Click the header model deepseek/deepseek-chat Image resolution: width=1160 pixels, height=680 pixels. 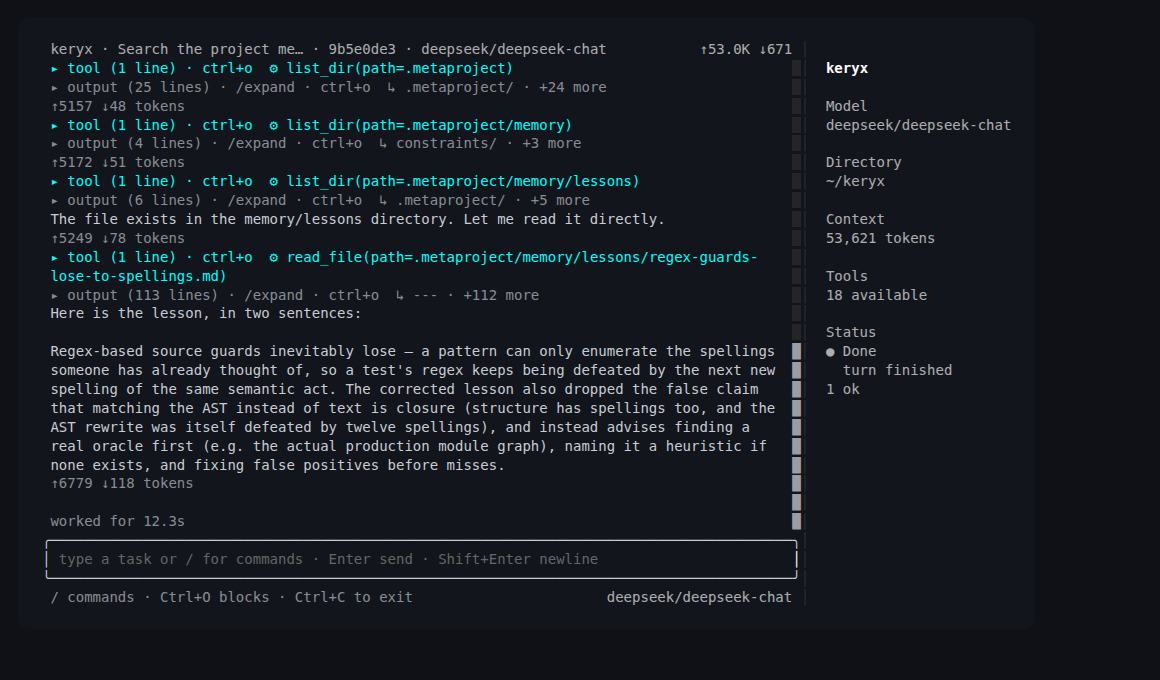click(513, 50)
